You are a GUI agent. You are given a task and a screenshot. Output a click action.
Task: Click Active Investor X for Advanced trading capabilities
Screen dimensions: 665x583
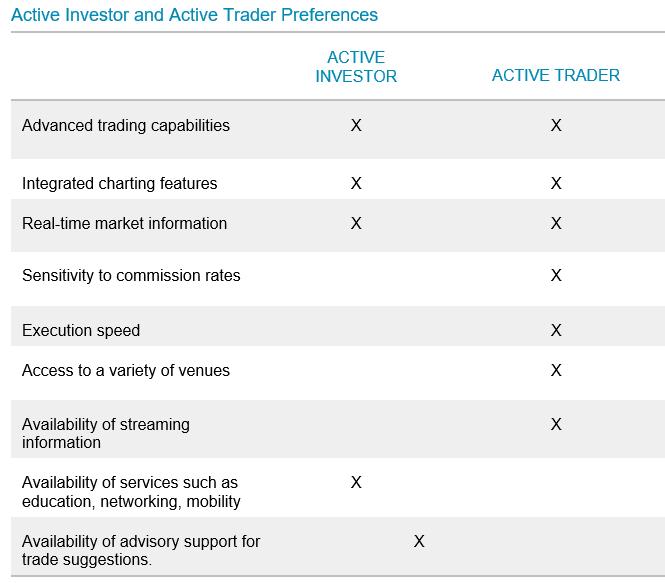[x=356, y=126]
